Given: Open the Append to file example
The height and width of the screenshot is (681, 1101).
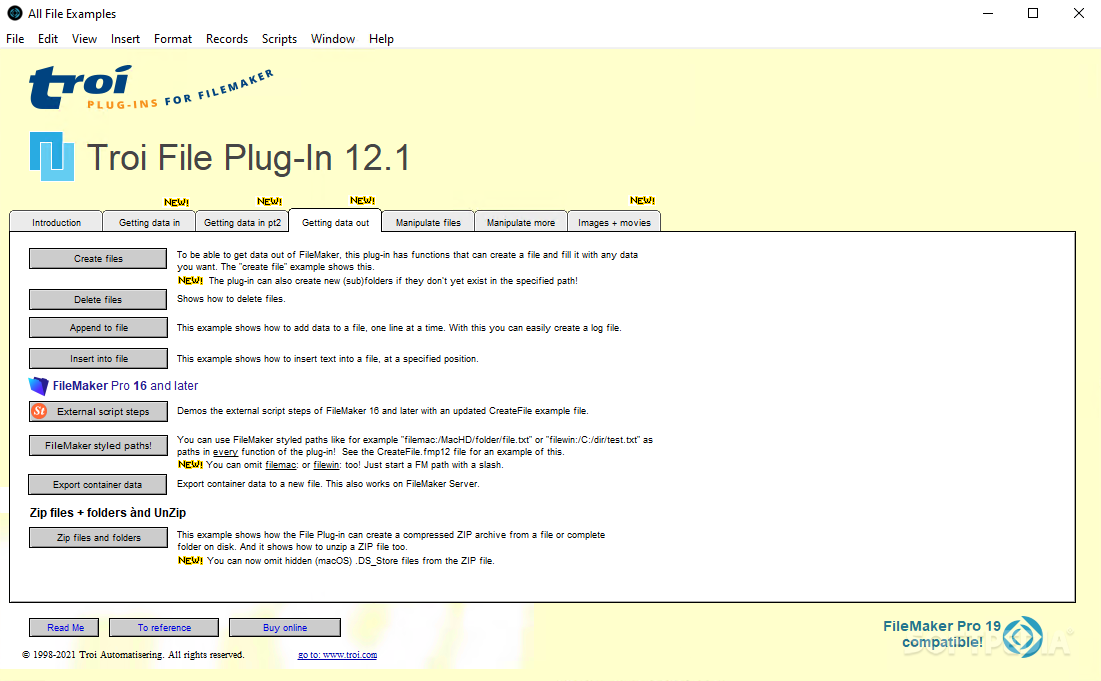Looking at the screenshot, I should coord(98,327).
